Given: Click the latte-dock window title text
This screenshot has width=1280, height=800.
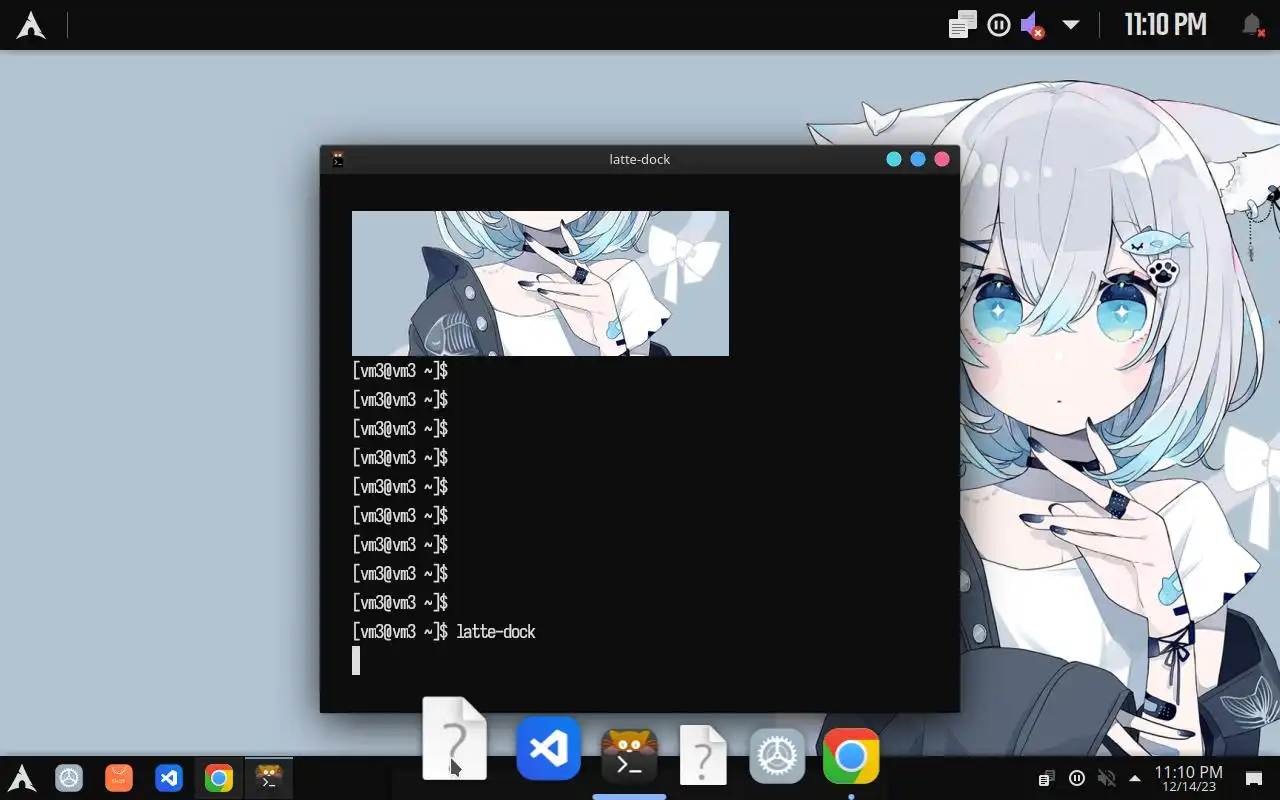Looking at the screenshot, I should 640,159.
